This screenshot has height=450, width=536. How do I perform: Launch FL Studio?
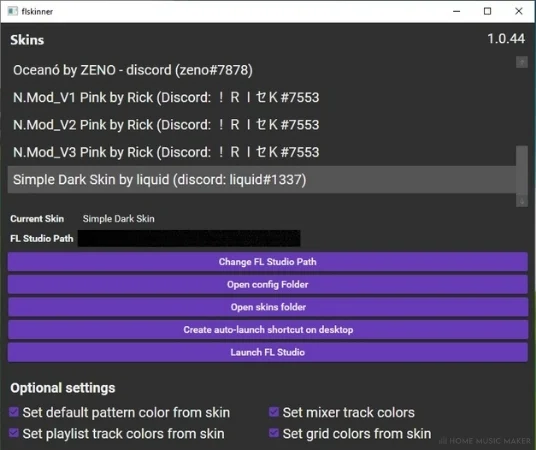click(268, 352)
